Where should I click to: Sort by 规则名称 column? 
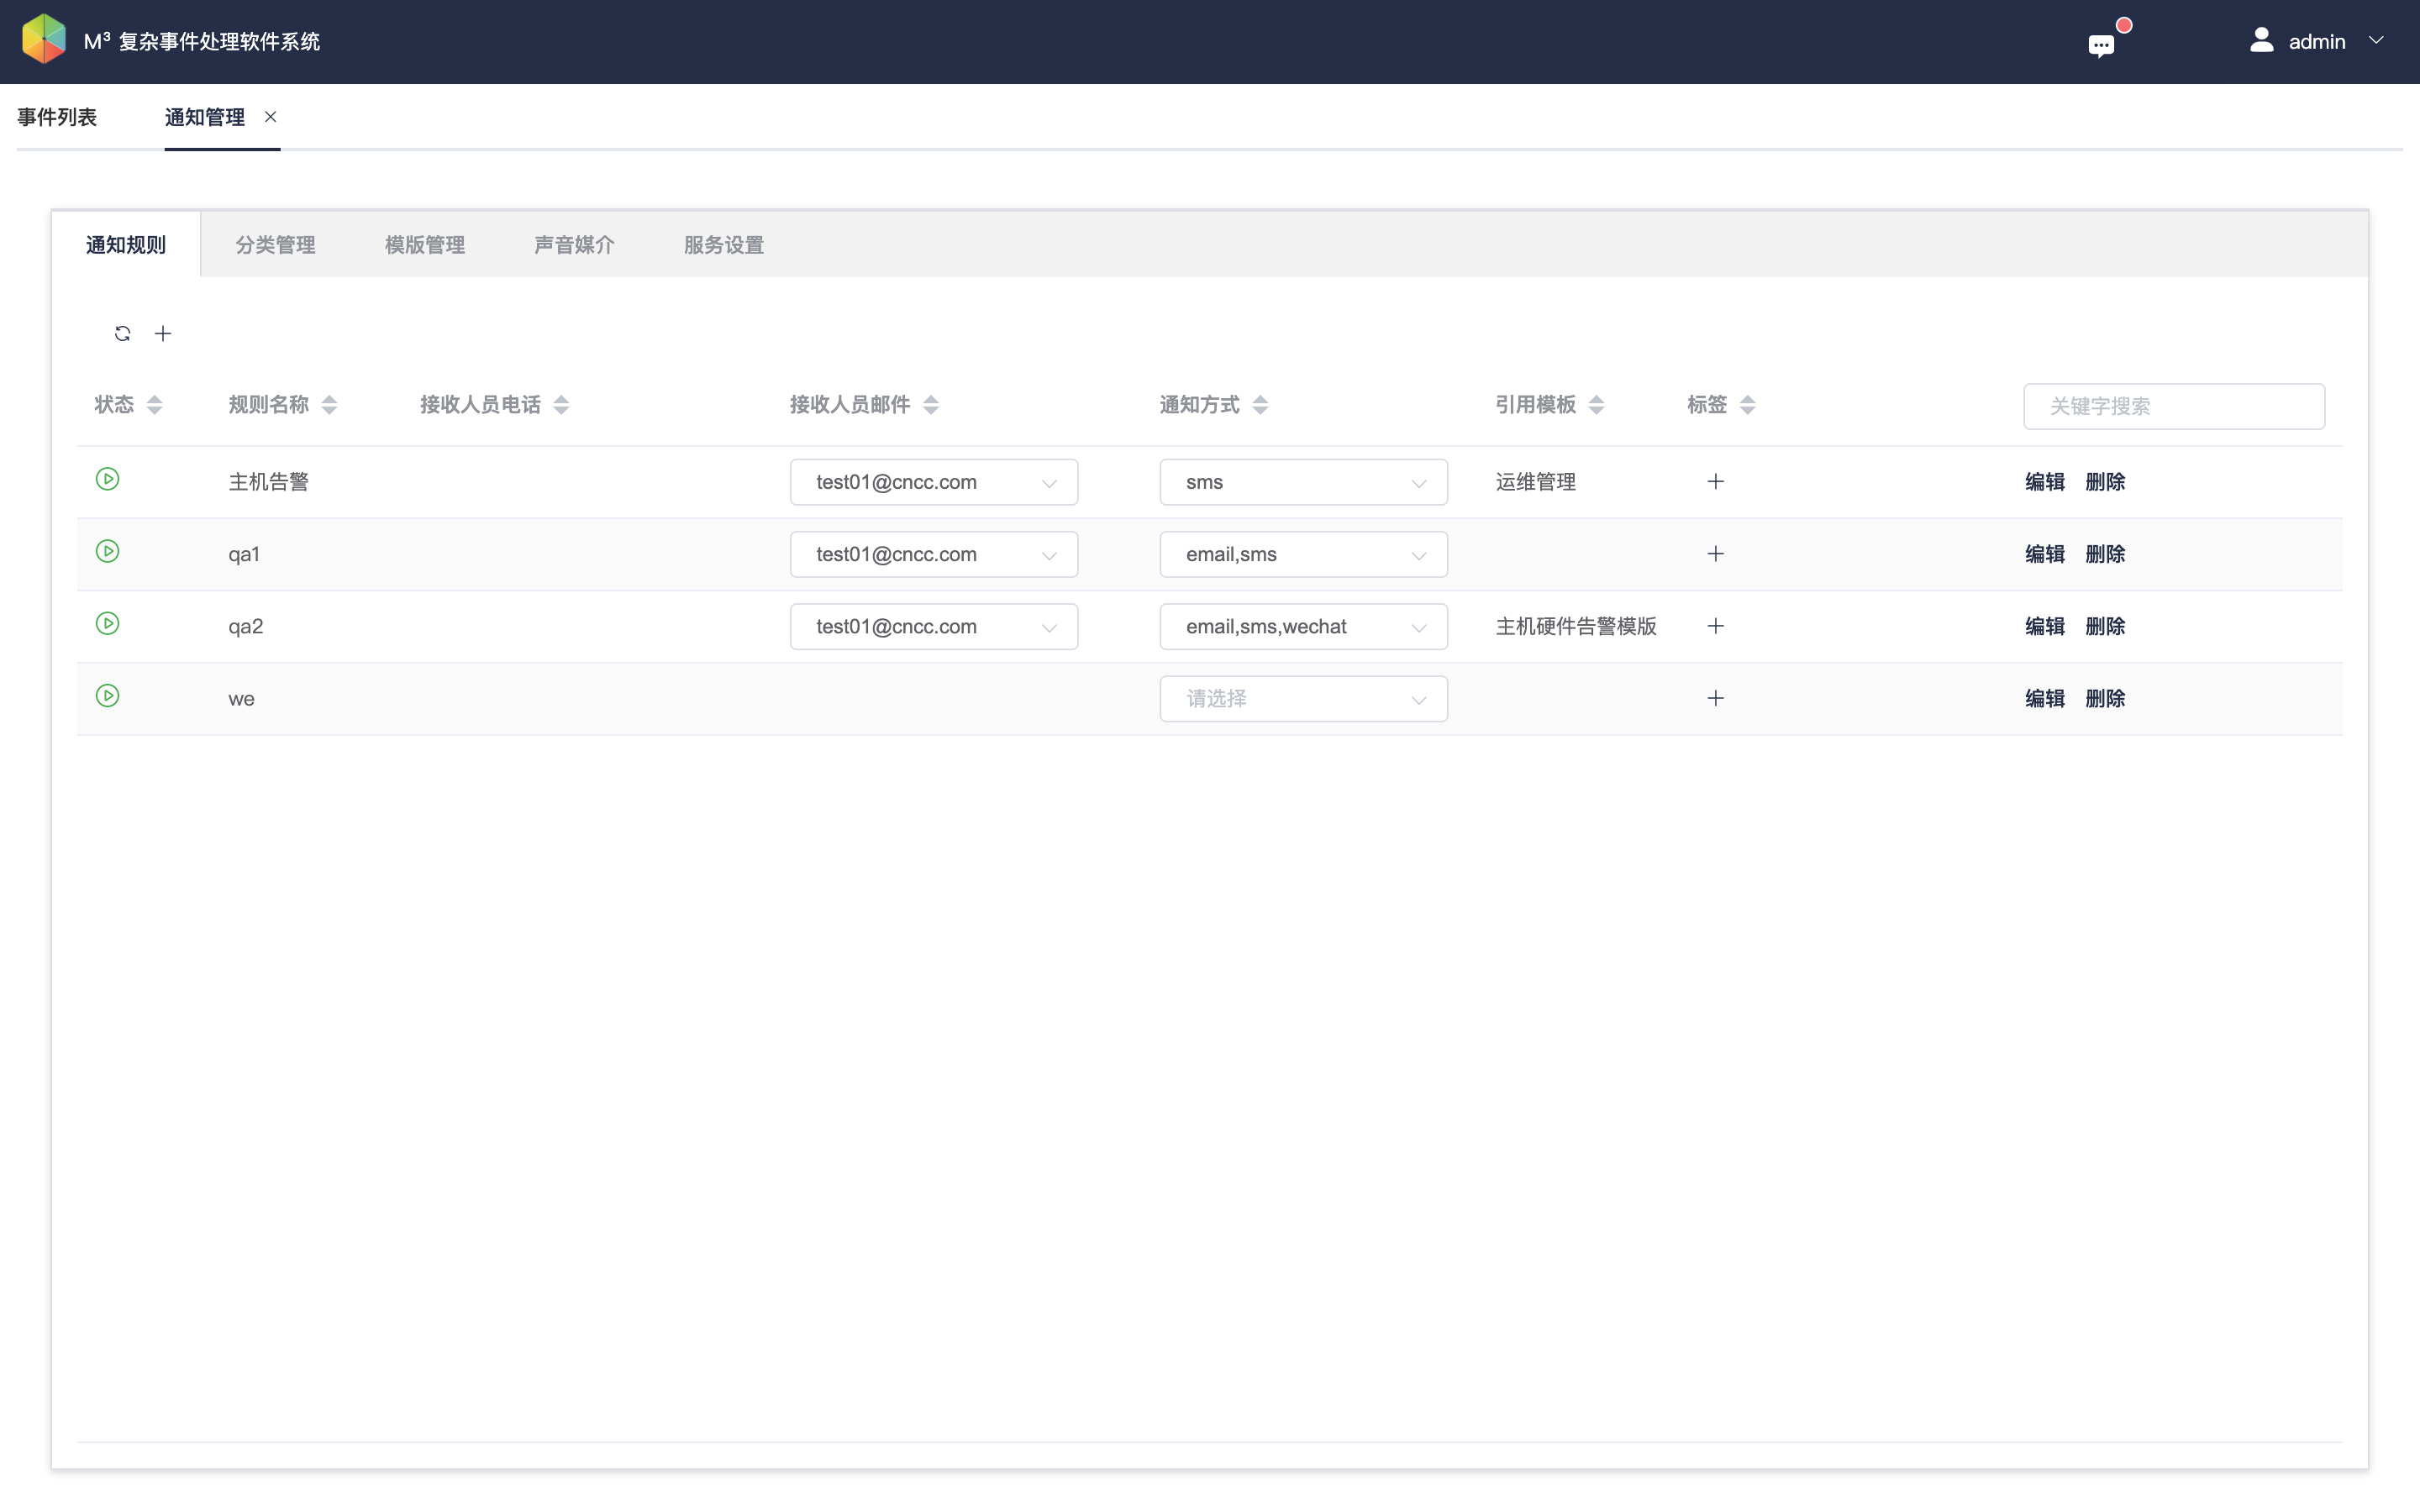[329, 405]
